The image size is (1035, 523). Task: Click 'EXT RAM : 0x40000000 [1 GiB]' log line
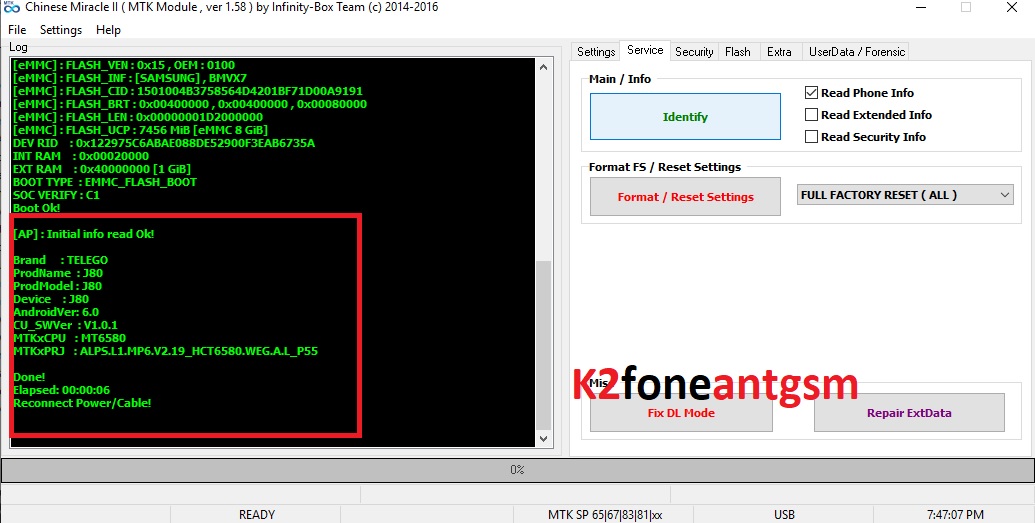tap(102, 169)
